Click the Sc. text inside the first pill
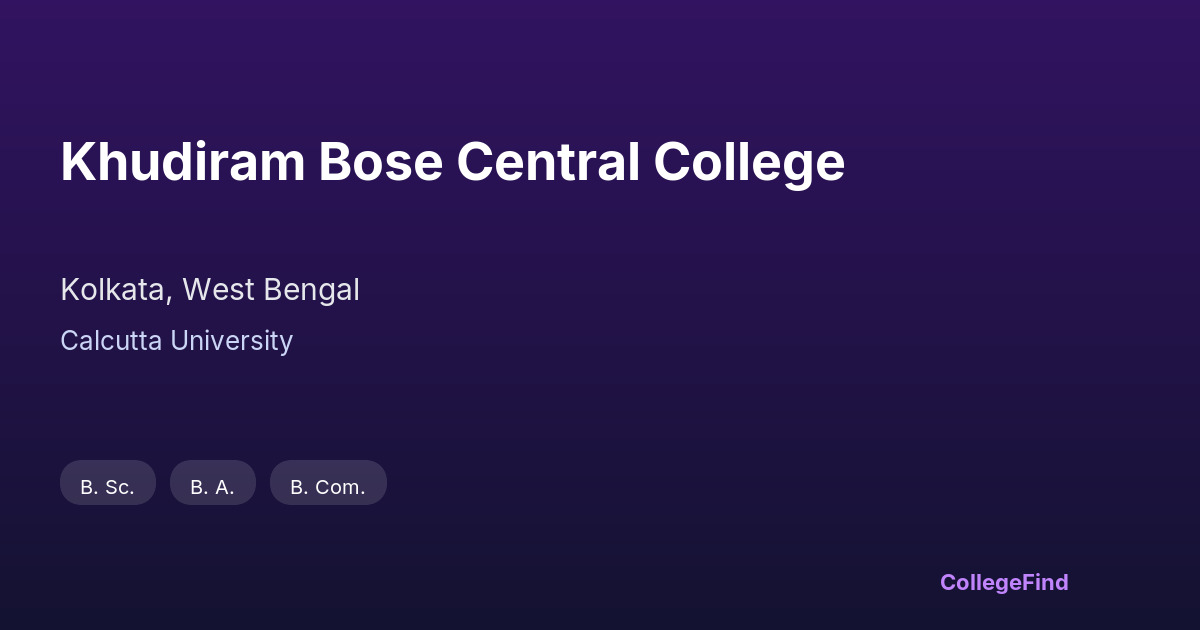This screenshot has height=630, width=1200. point(120,487)
